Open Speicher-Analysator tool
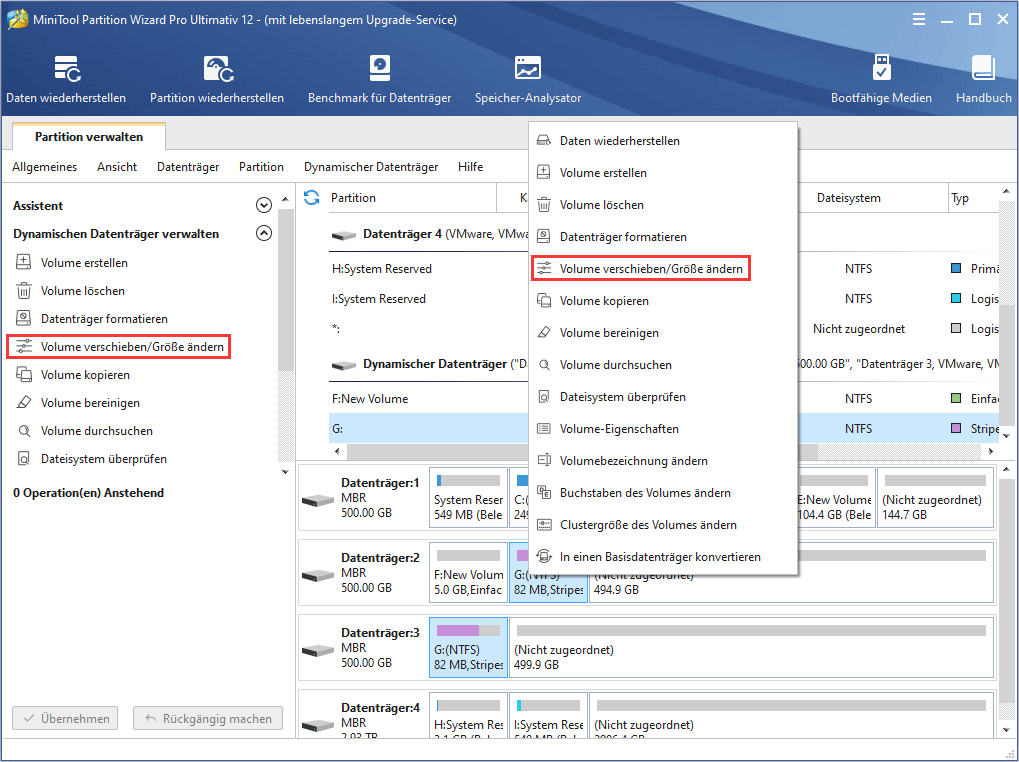The width and height of the screenshot is (1019, 762). coord(528,79)
